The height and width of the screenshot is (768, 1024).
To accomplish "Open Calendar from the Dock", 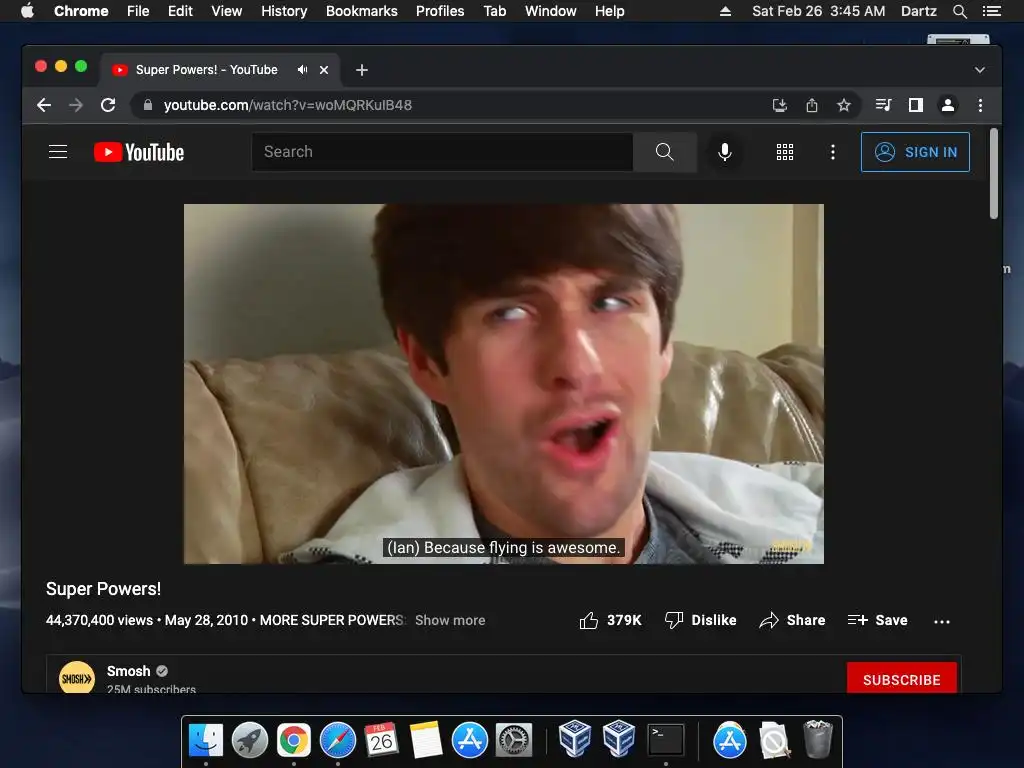I will click(381, 740).
